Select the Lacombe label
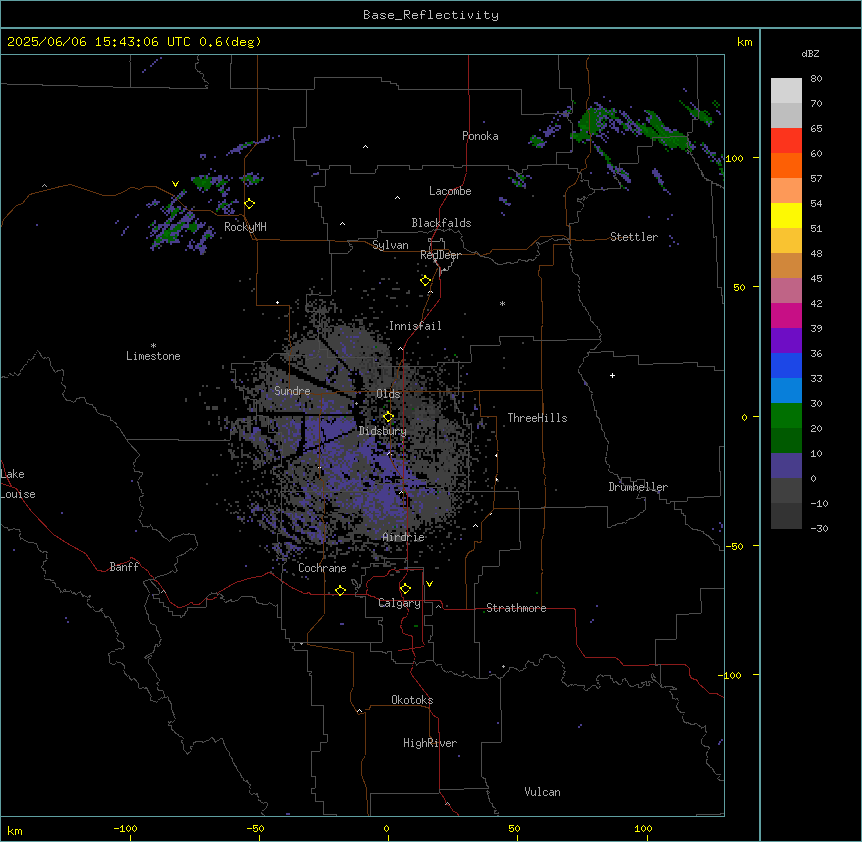 click(x=450, y=191)
